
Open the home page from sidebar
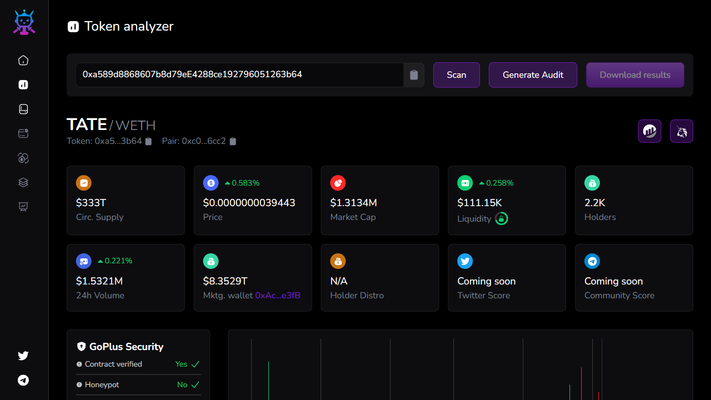point(23,60)
